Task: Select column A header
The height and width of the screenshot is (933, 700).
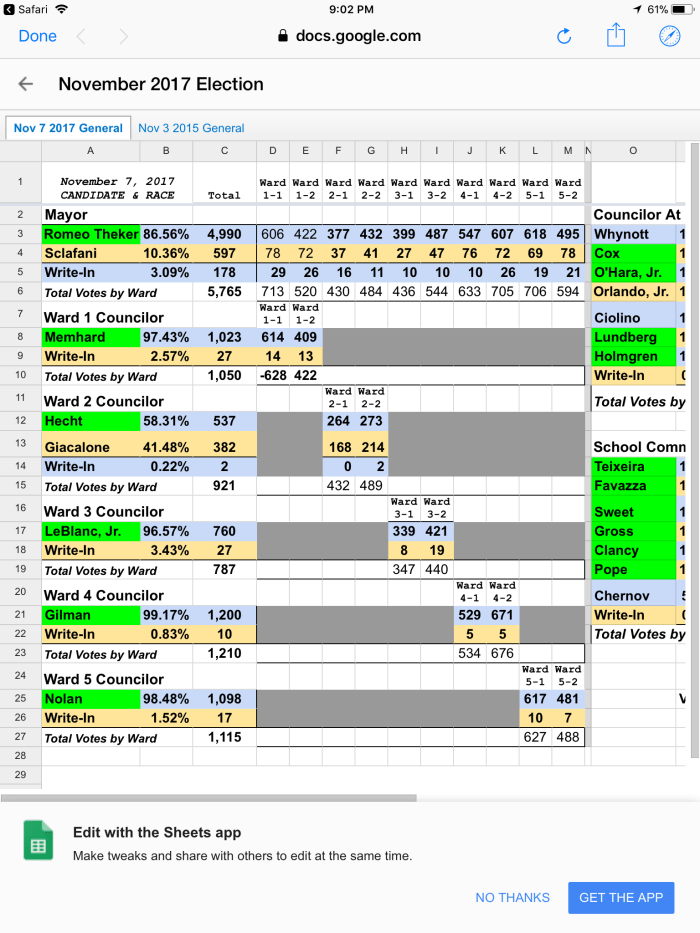Action: [x=90, y=151]
